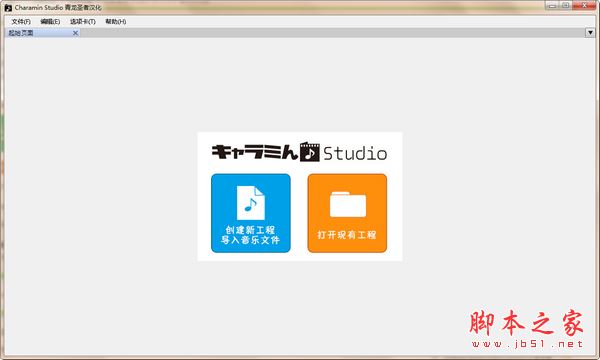
Task: Open the 选项卡(T) menu
Action: pos(83,21)
